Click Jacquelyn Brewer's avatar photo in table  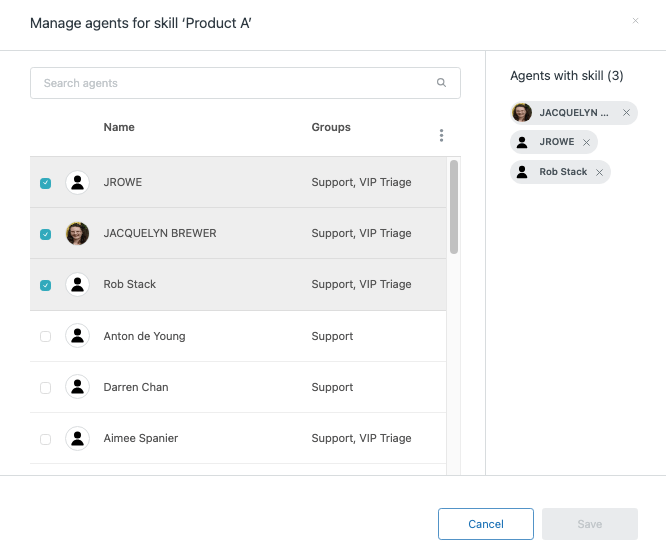point(77,233)
